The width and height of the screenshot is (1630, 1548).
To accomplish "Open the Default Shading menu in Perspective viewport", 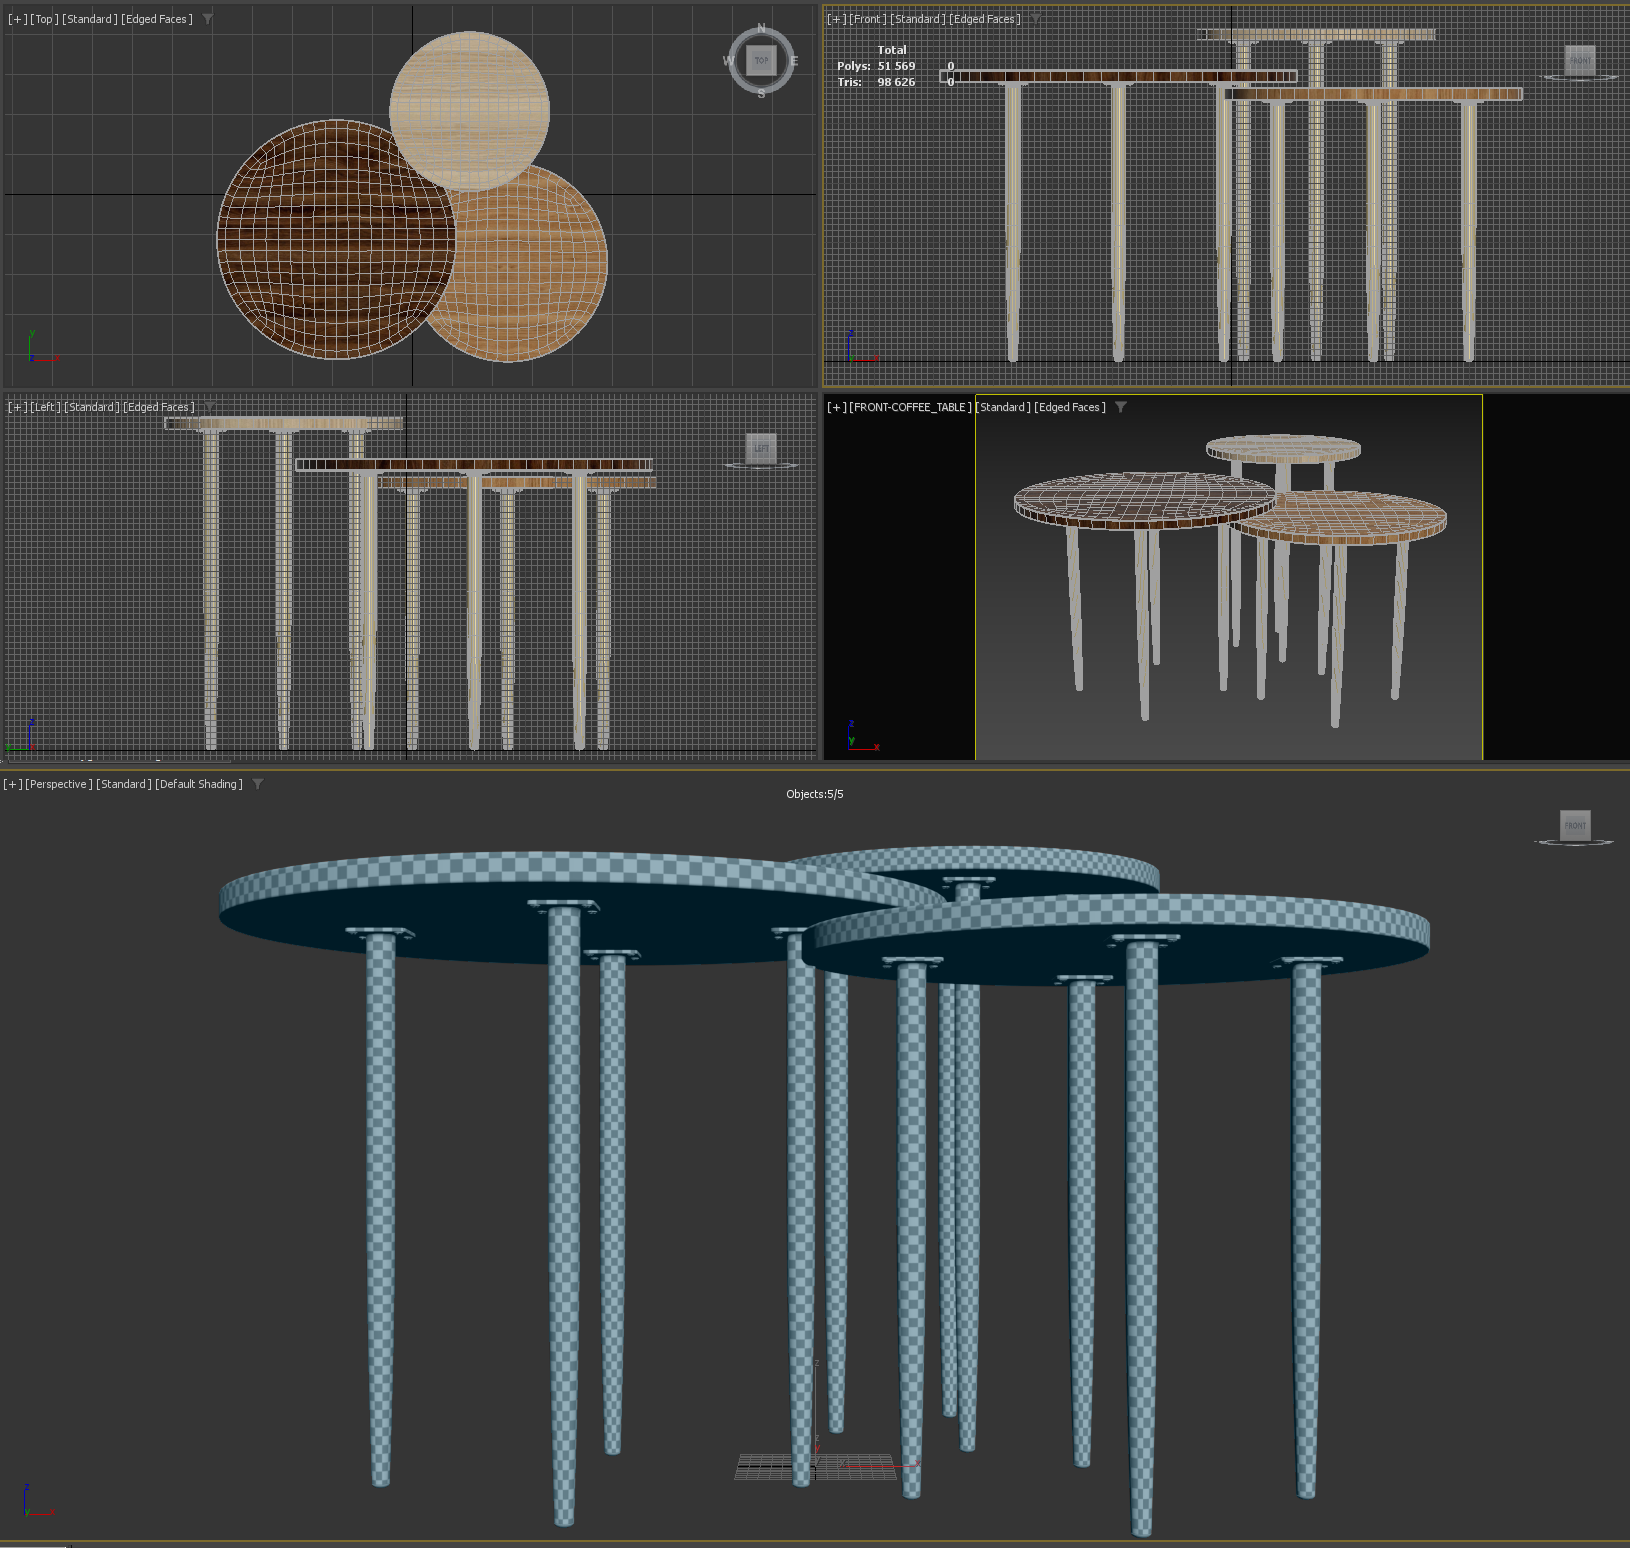I will [x=198, y=784].
